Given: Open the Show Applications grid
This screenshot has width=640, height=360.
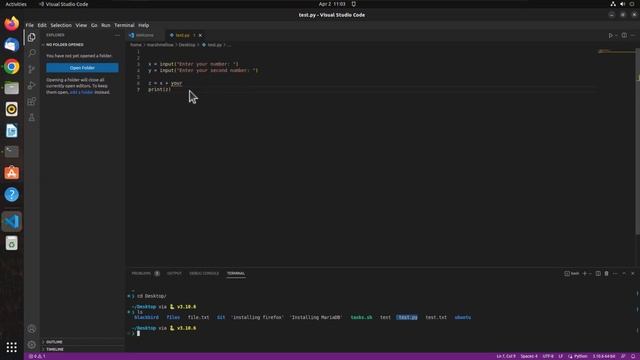Looking at the screenshot, I should pos(11,347).
